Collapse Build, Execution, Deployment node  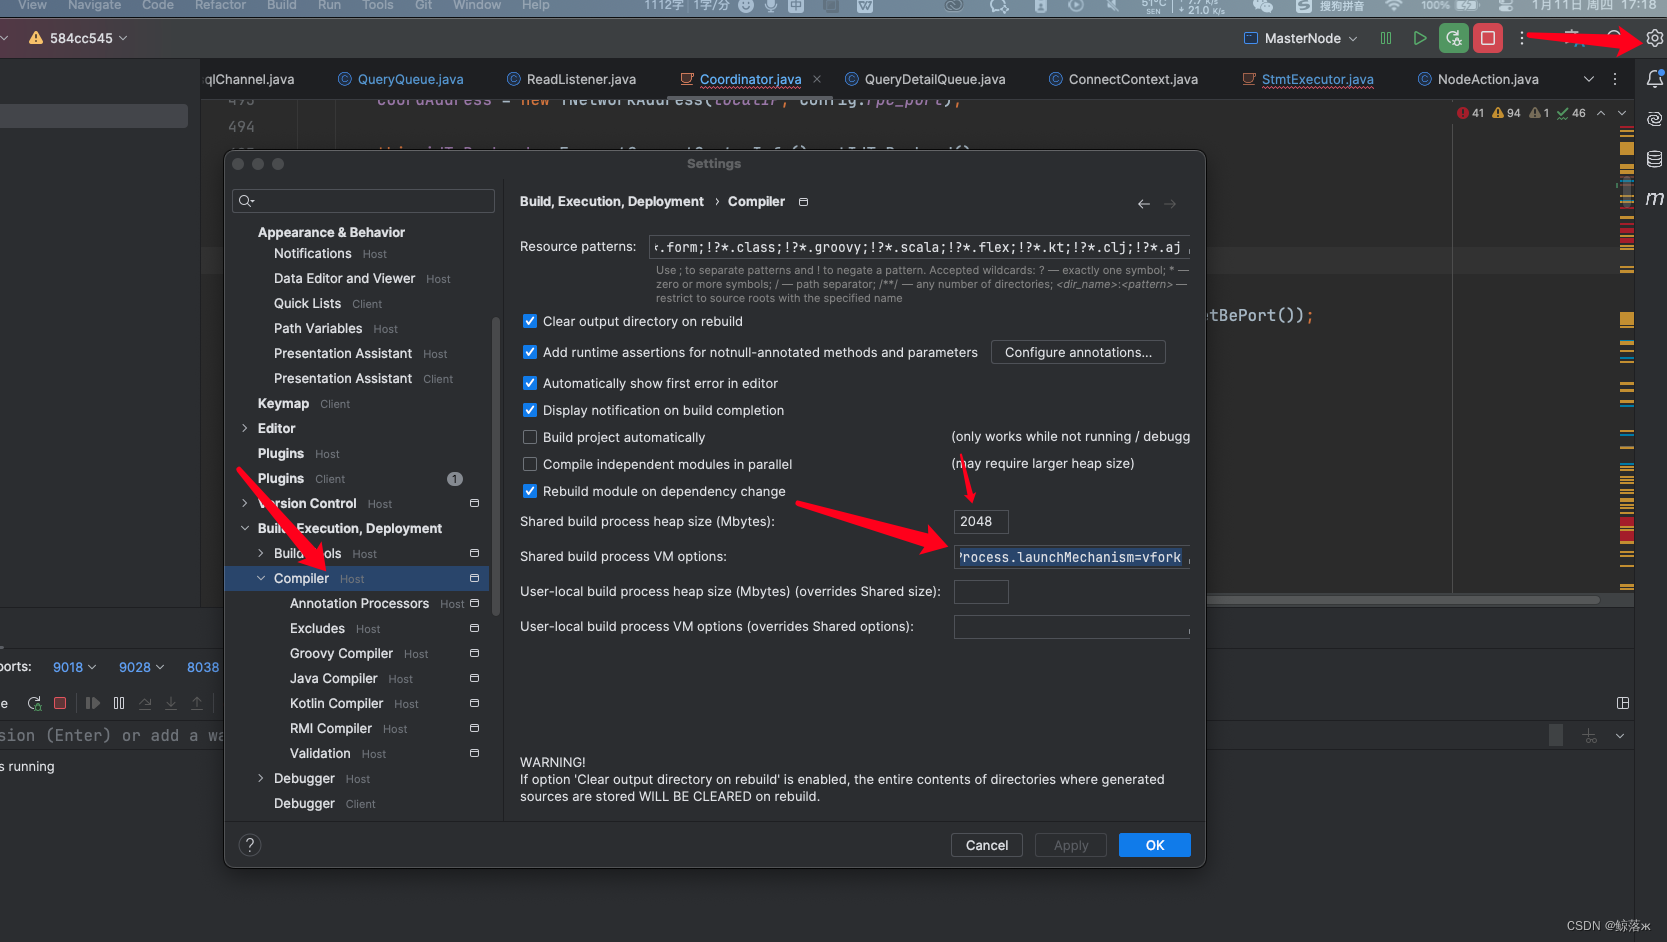245,528
